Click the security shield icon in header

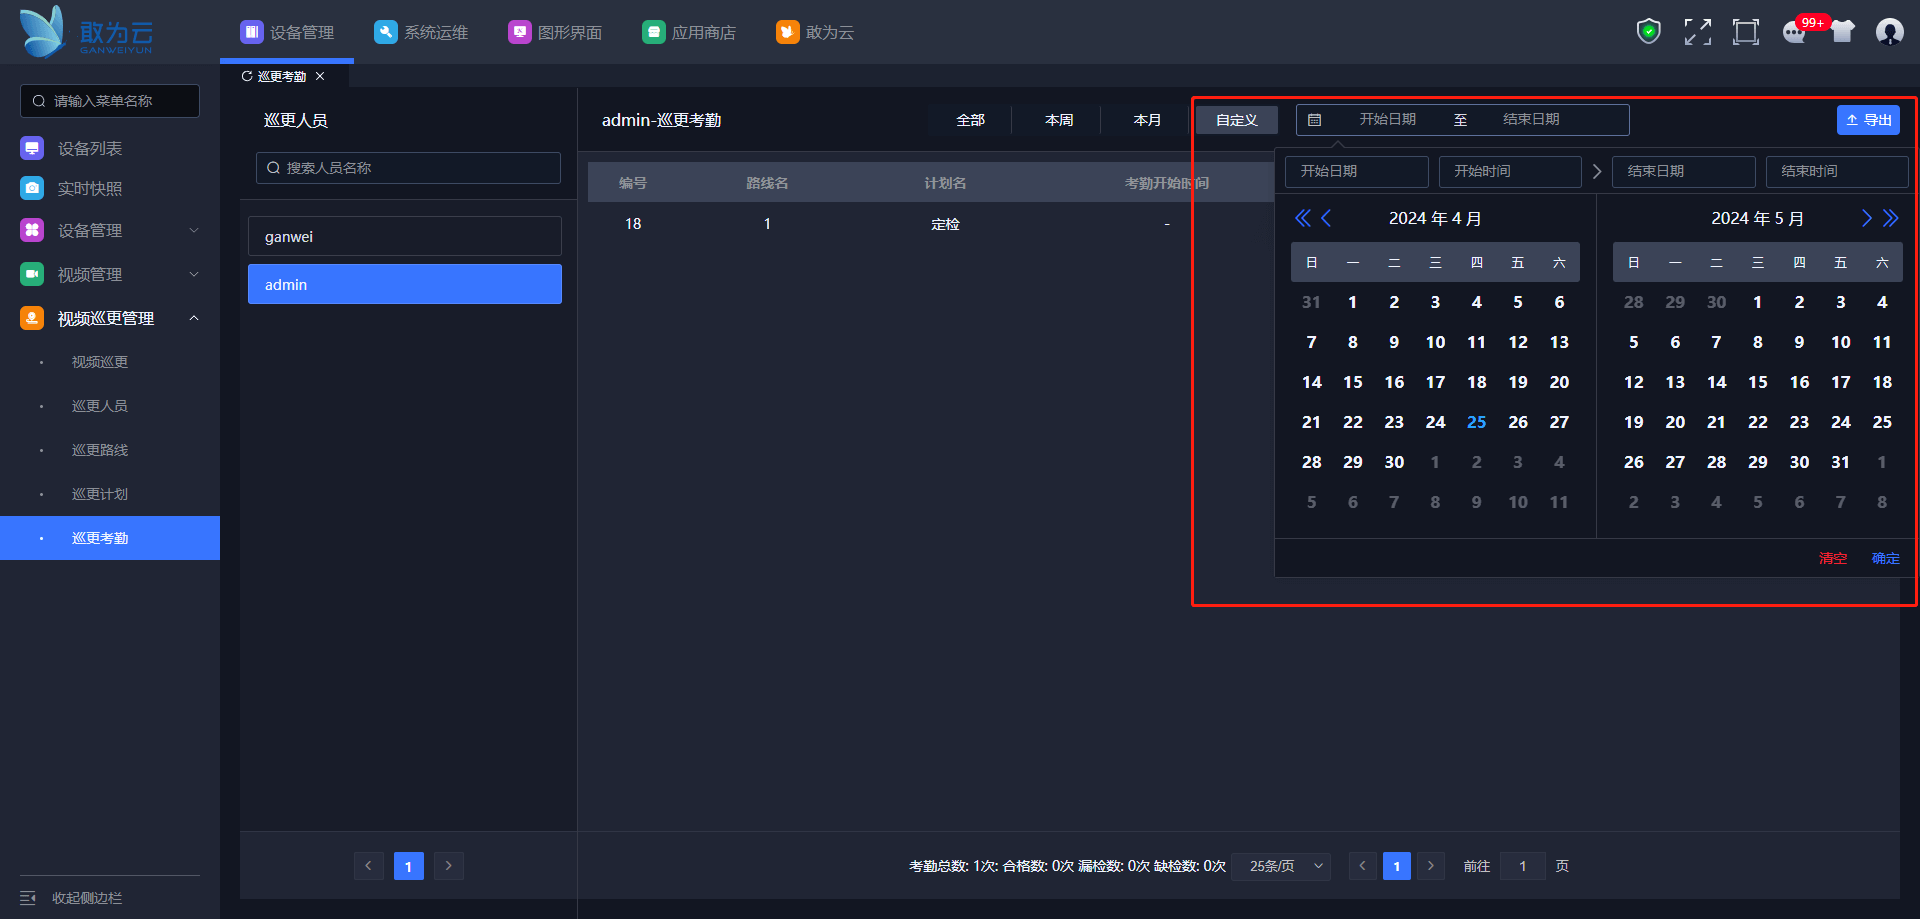tap(1649, 32)
